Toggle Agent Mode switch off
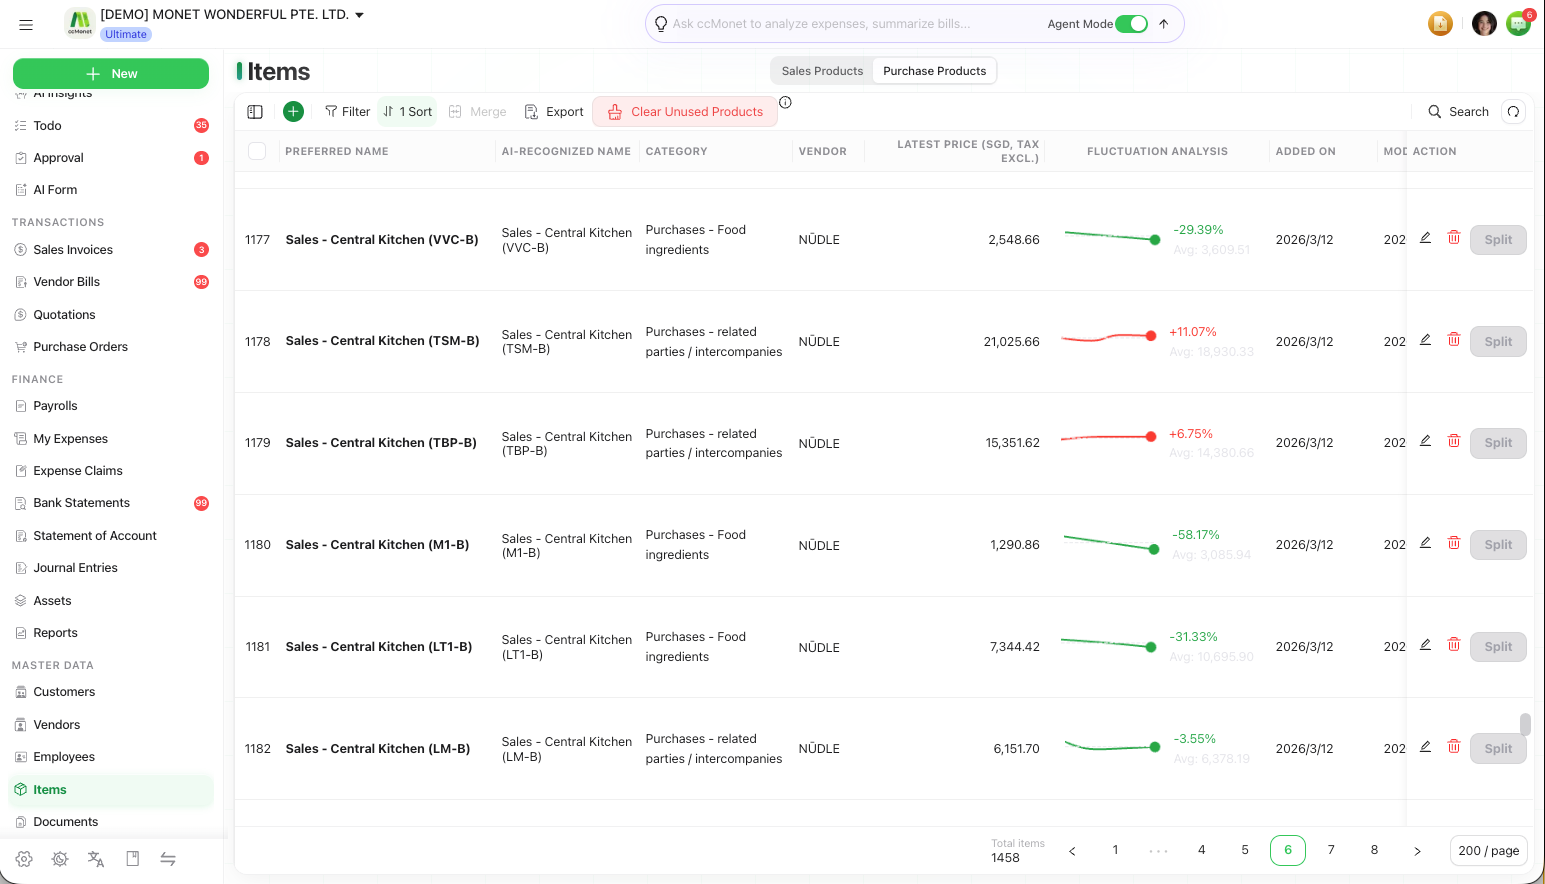 point(1131,24)
